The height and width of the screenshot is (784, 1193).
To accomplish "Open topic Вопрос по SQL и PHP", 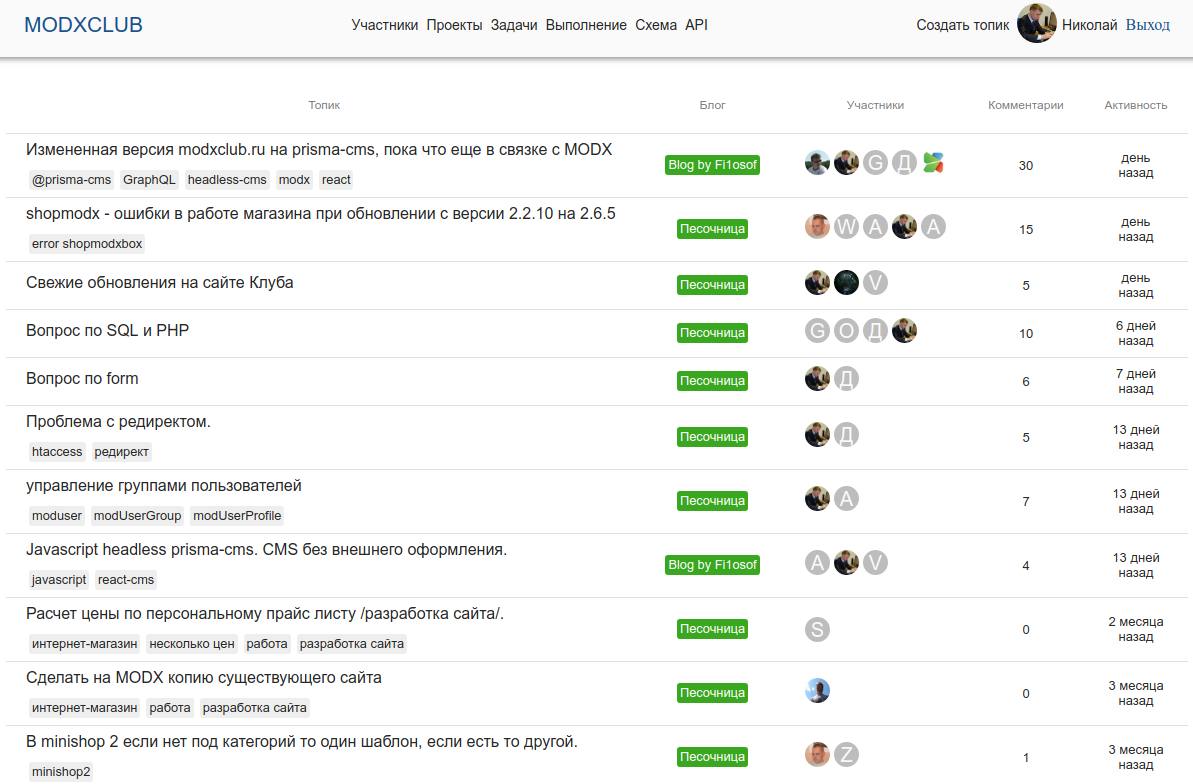I will point(107,330).
